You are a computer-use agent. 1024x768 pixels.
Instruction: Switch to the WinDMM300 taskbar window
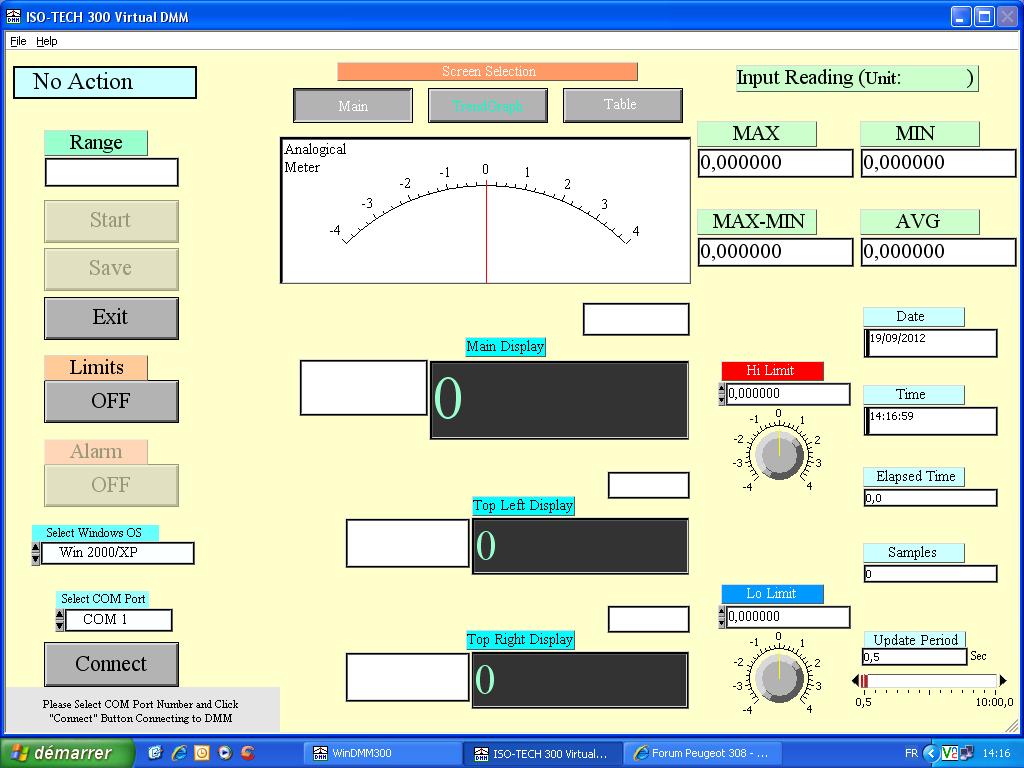tap(385, 753)
